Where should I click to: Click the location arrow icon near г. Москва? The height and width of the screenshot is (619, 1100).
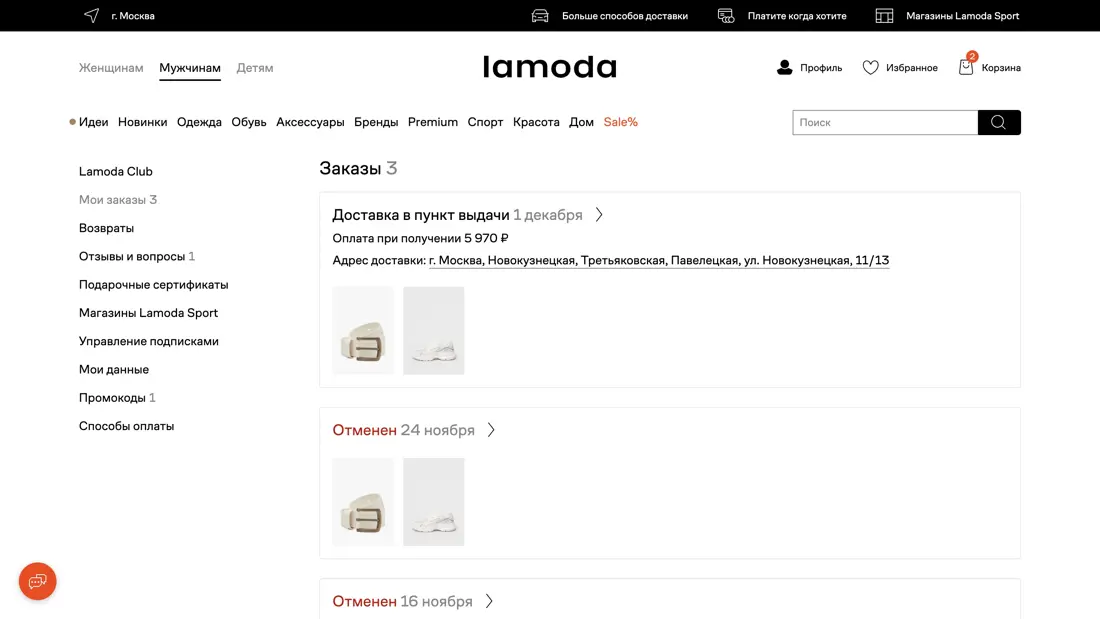coord(92,16)
